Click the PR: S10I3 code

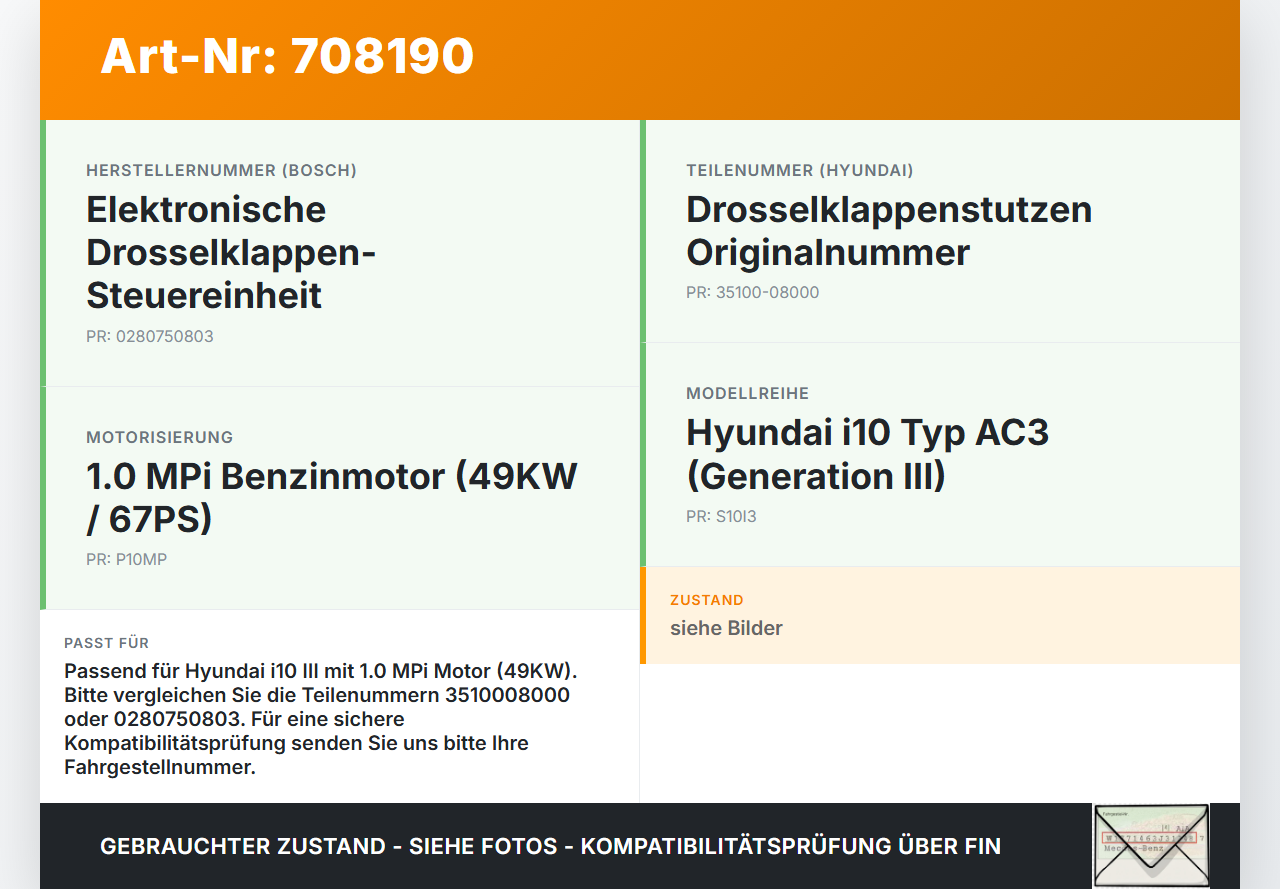click(721, 517)
